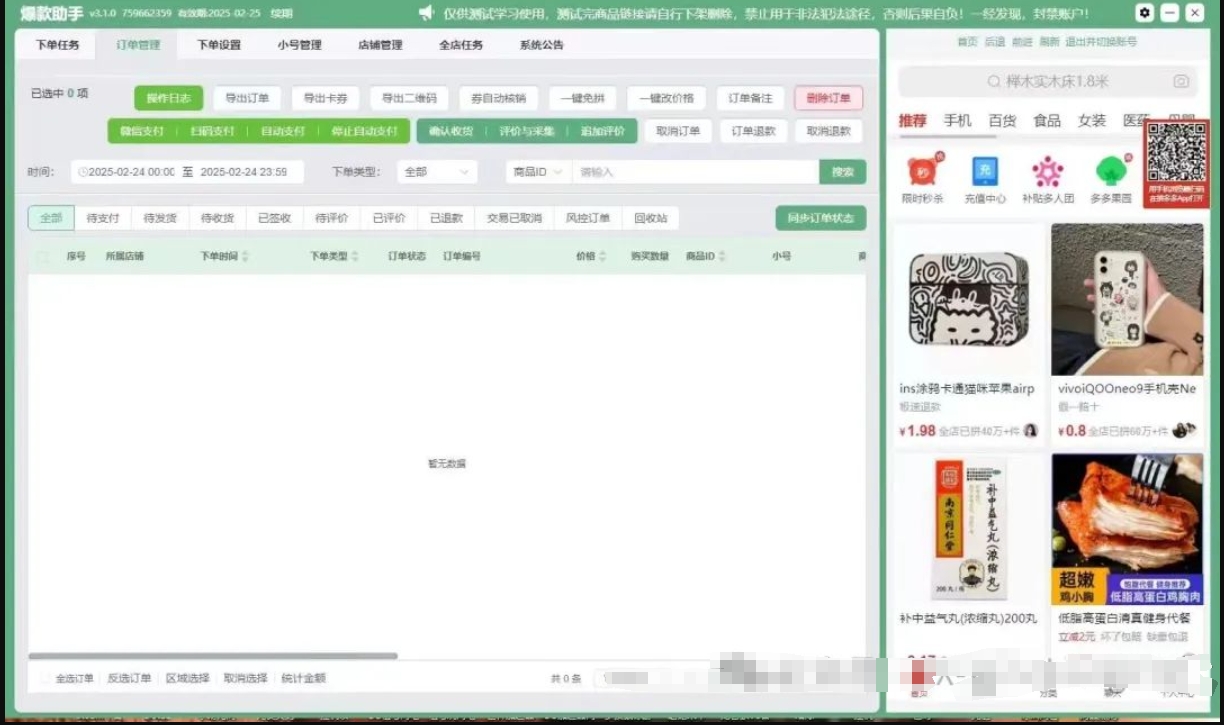Image resolution: width=1224 pixels, height=725 pixels.
Task: Switch to 小号管理 tab
Action: point(300,45)
